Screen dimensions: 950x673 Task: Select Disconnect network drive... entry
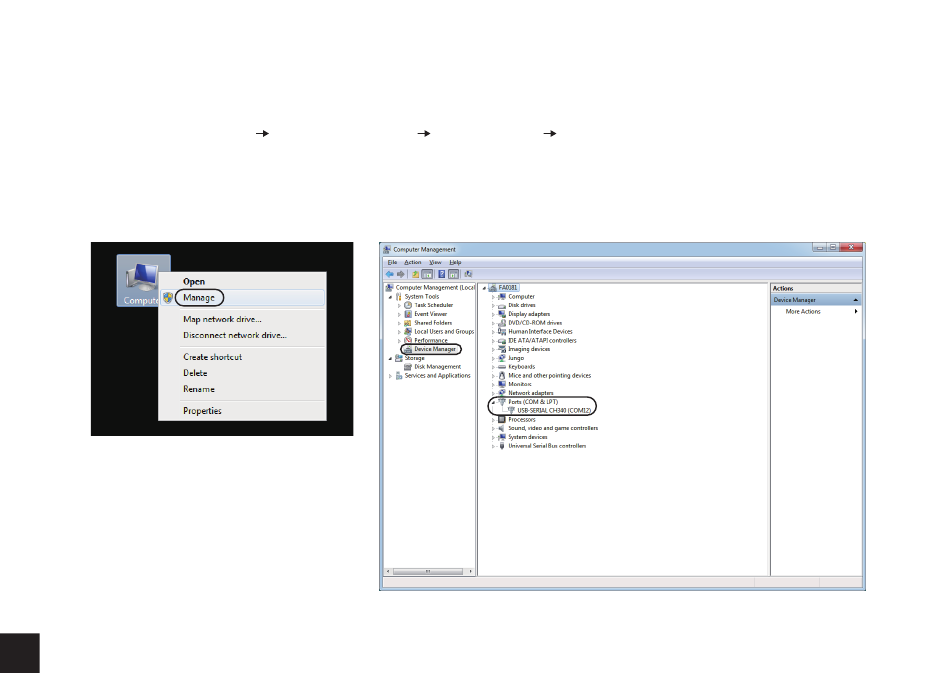[242, 335]
